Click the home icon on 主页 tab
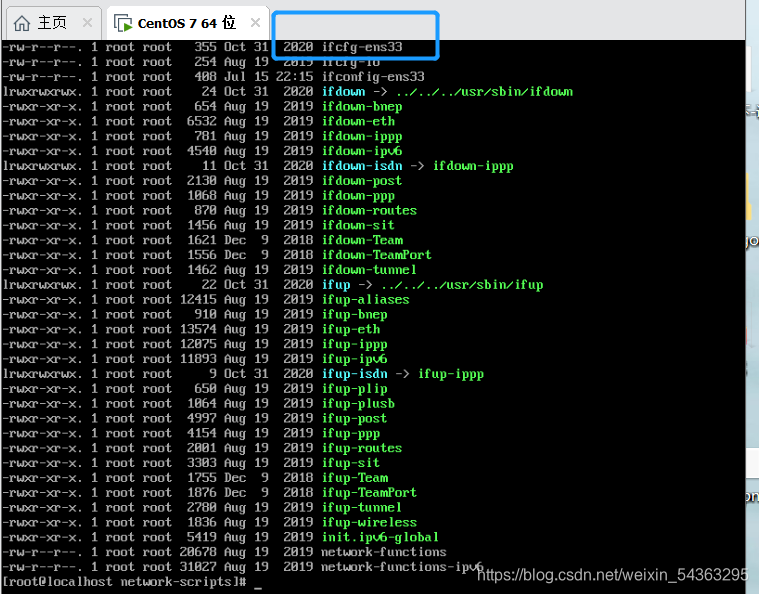Viewport: 759px width, 594px height. 22,23
